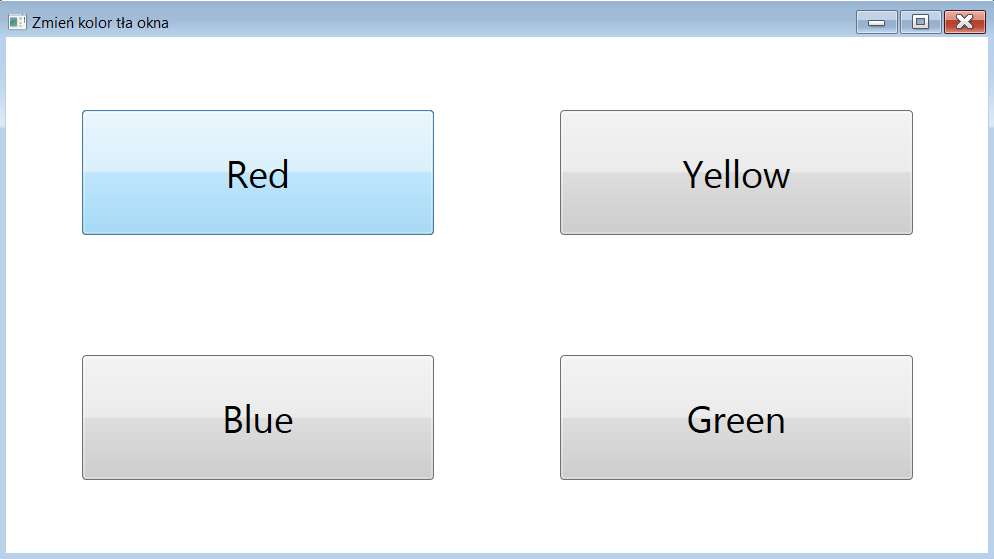Screen dimensions: 994x559
Task: Maximize the application window
Action: (x=920, y=22)
